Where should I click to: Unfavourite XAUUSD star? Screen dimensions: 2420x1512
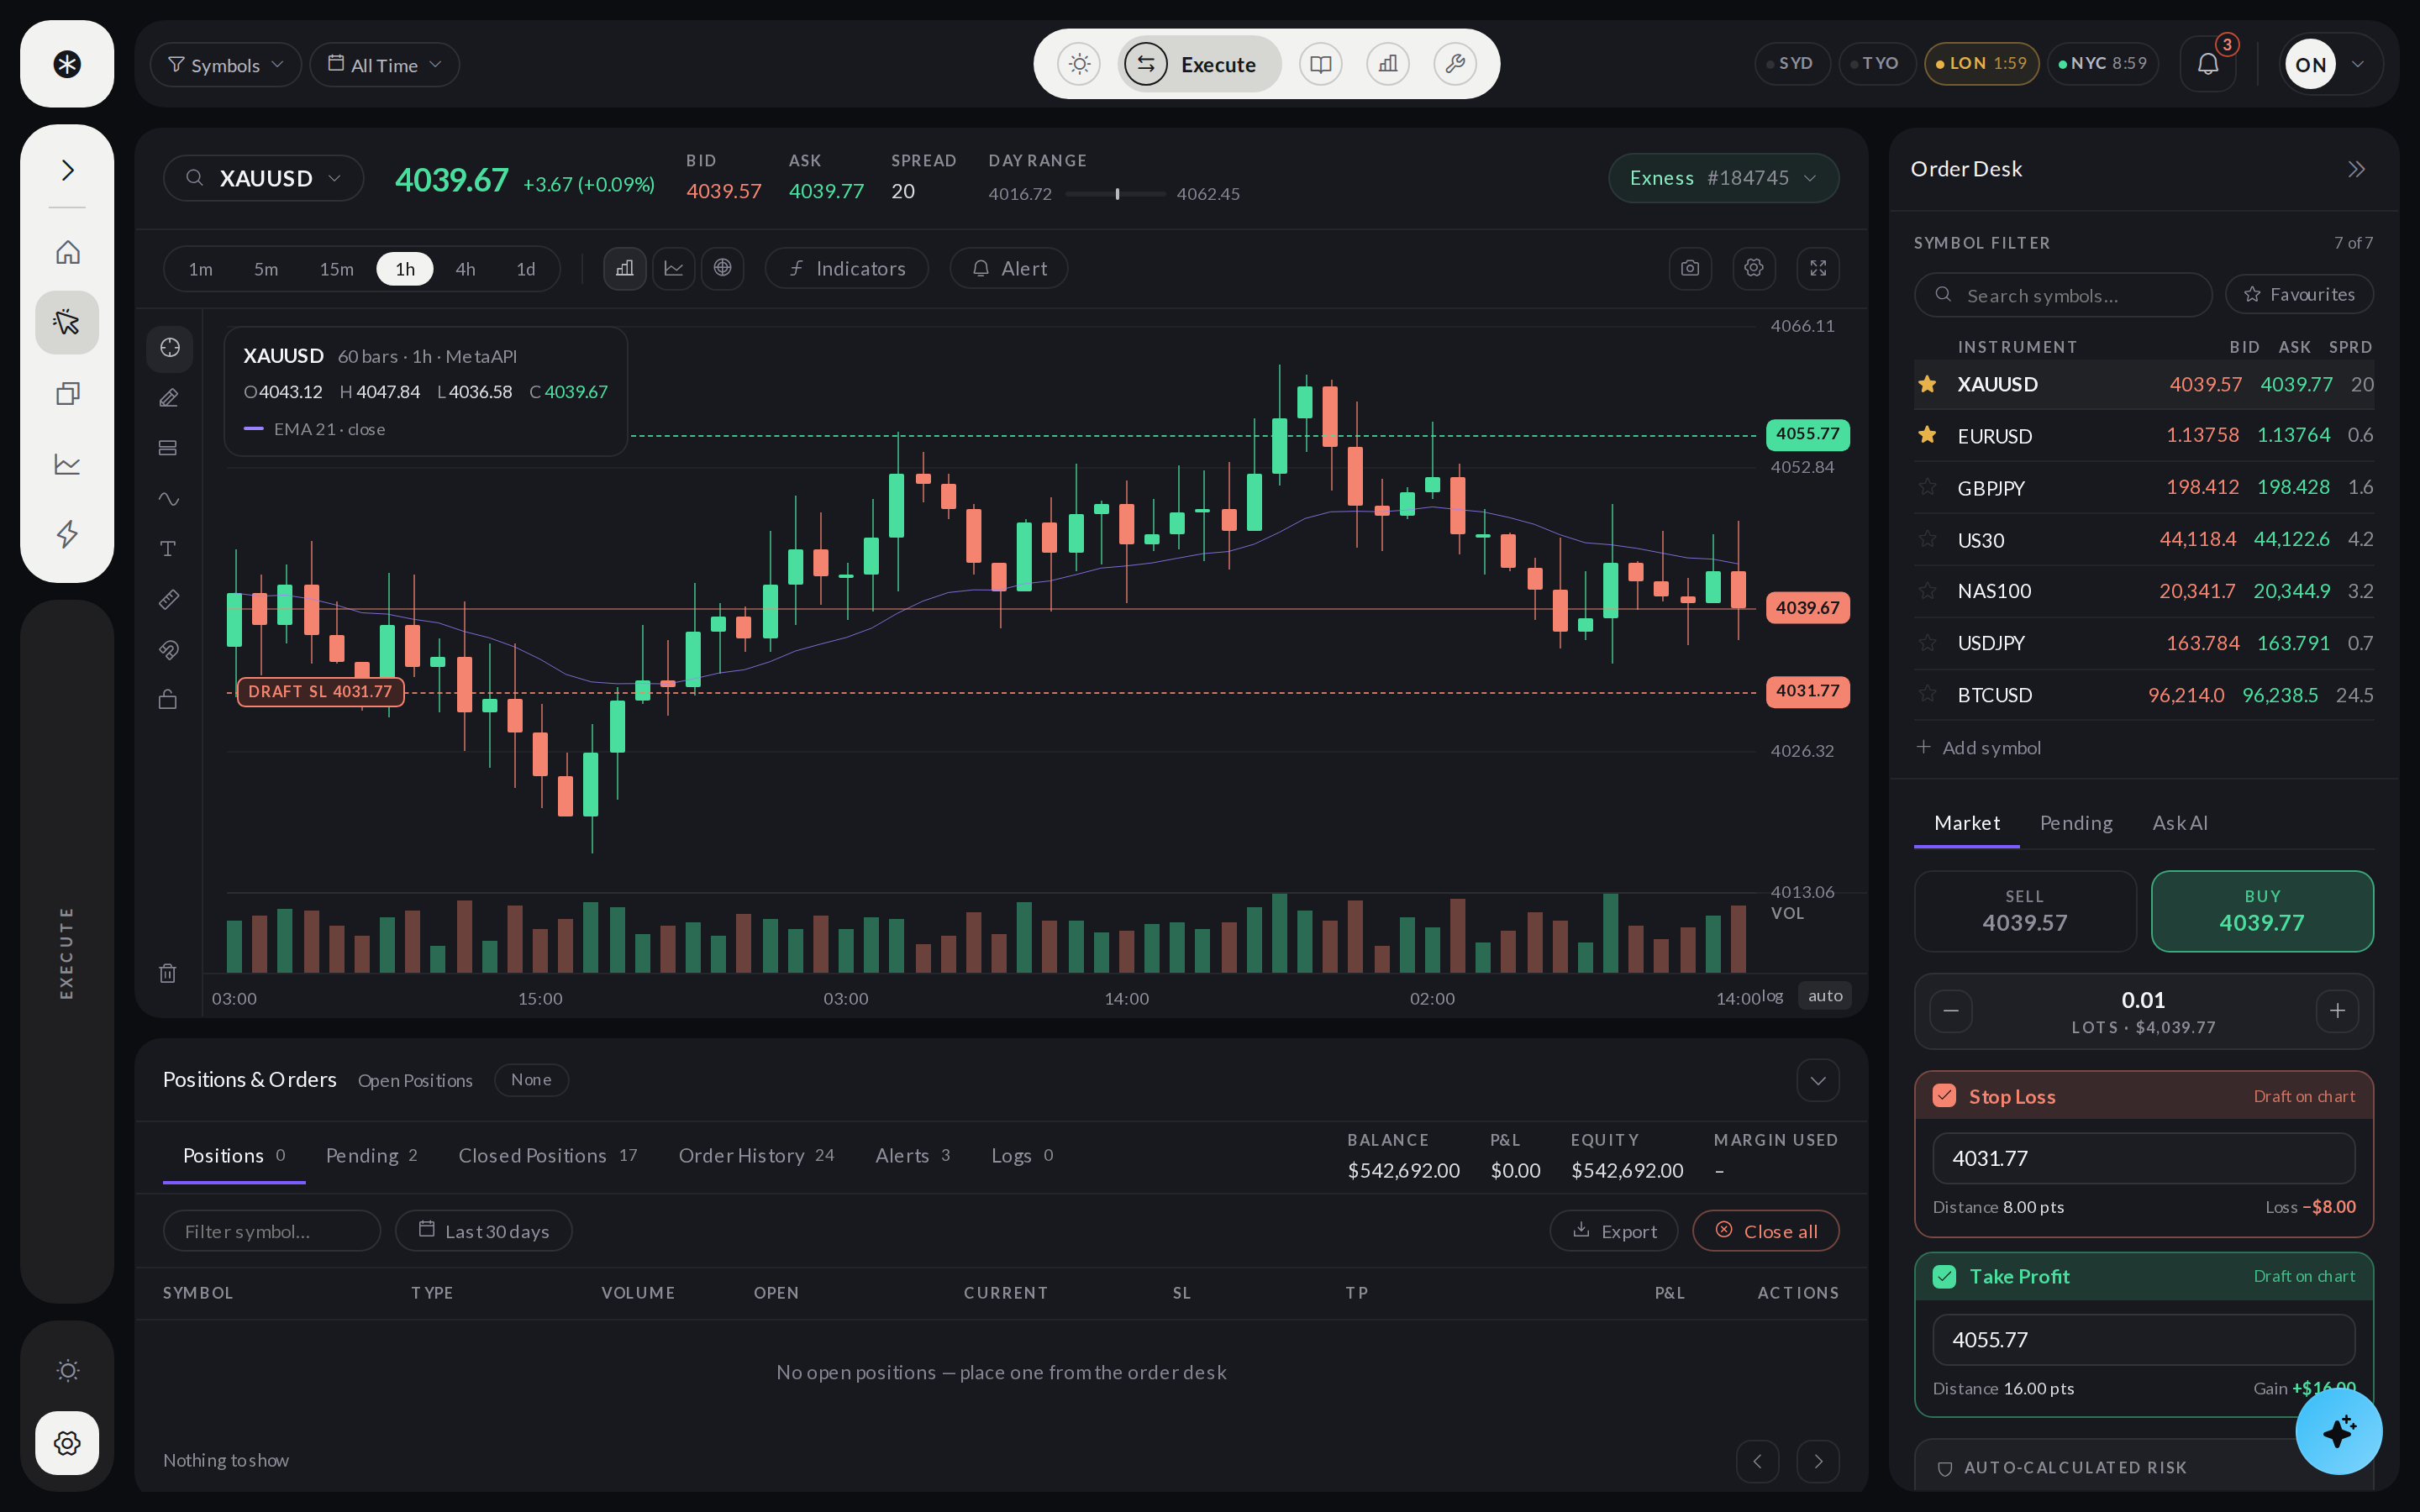(x=1927, y=384)
